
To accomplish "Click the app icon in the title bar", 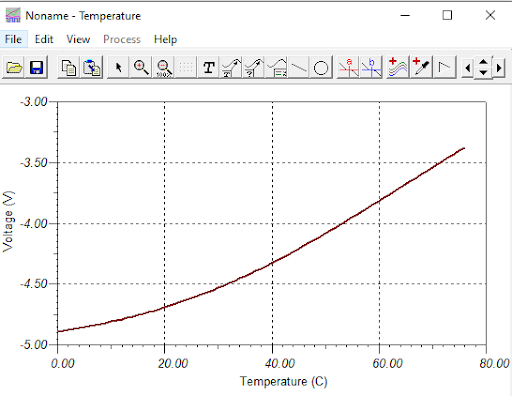I will [x=13, y=15].
